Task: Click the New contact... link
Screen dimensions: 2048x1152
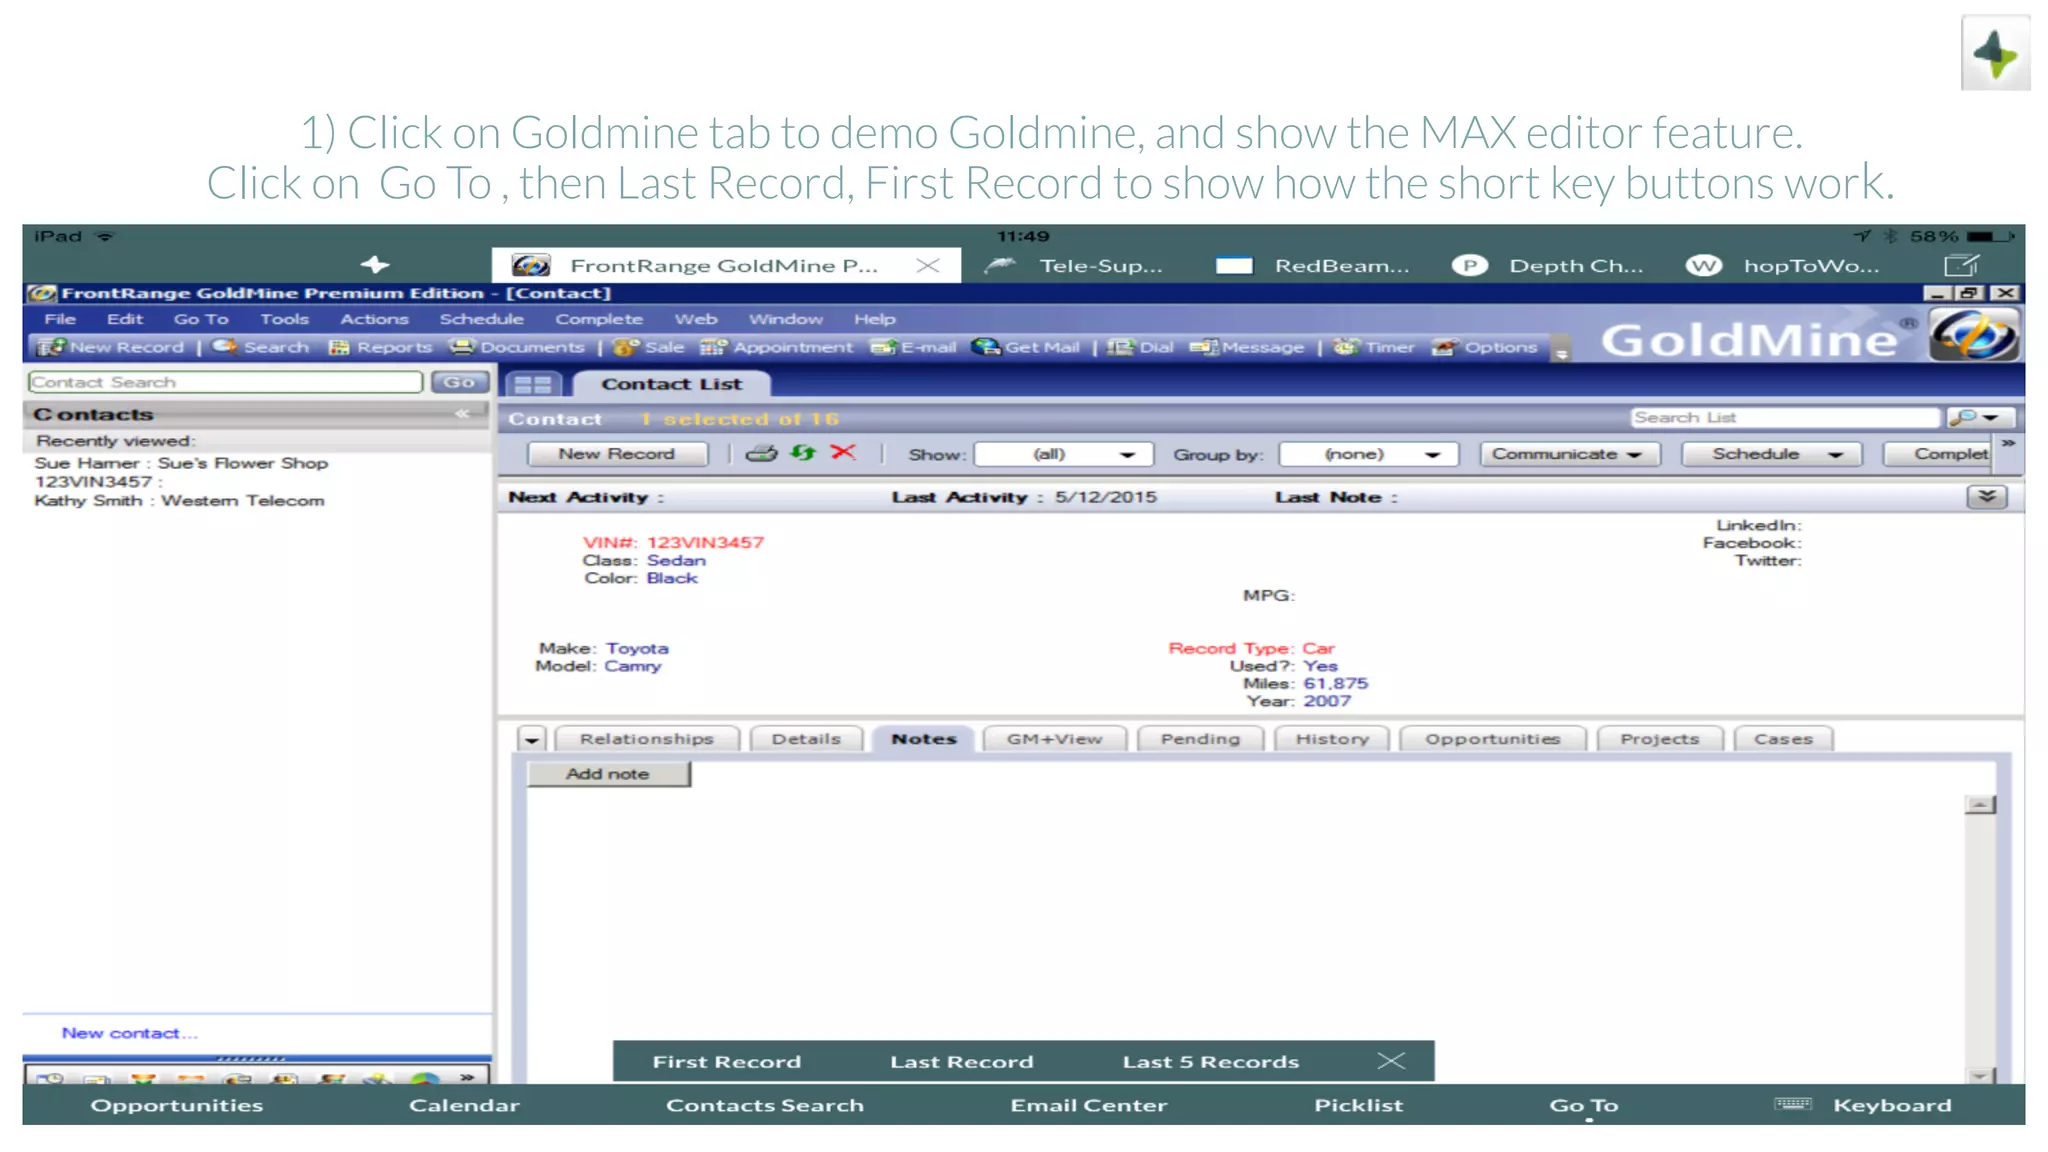Action: coord(130,1033)
